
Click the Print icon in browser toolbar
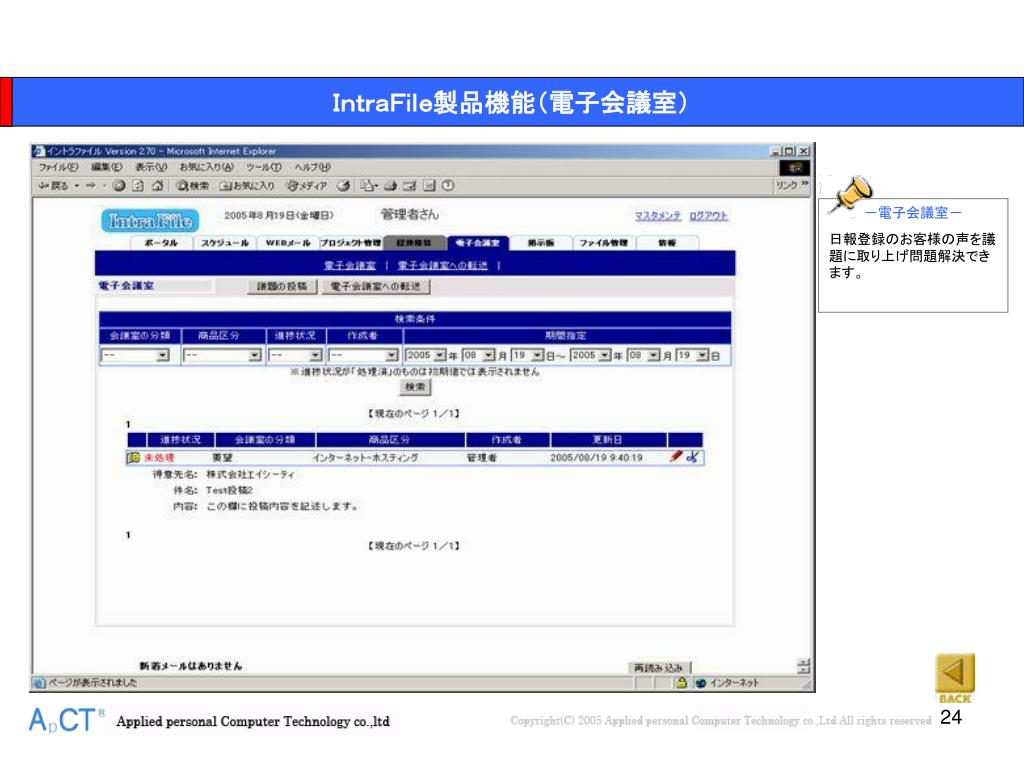coord(391,185)
